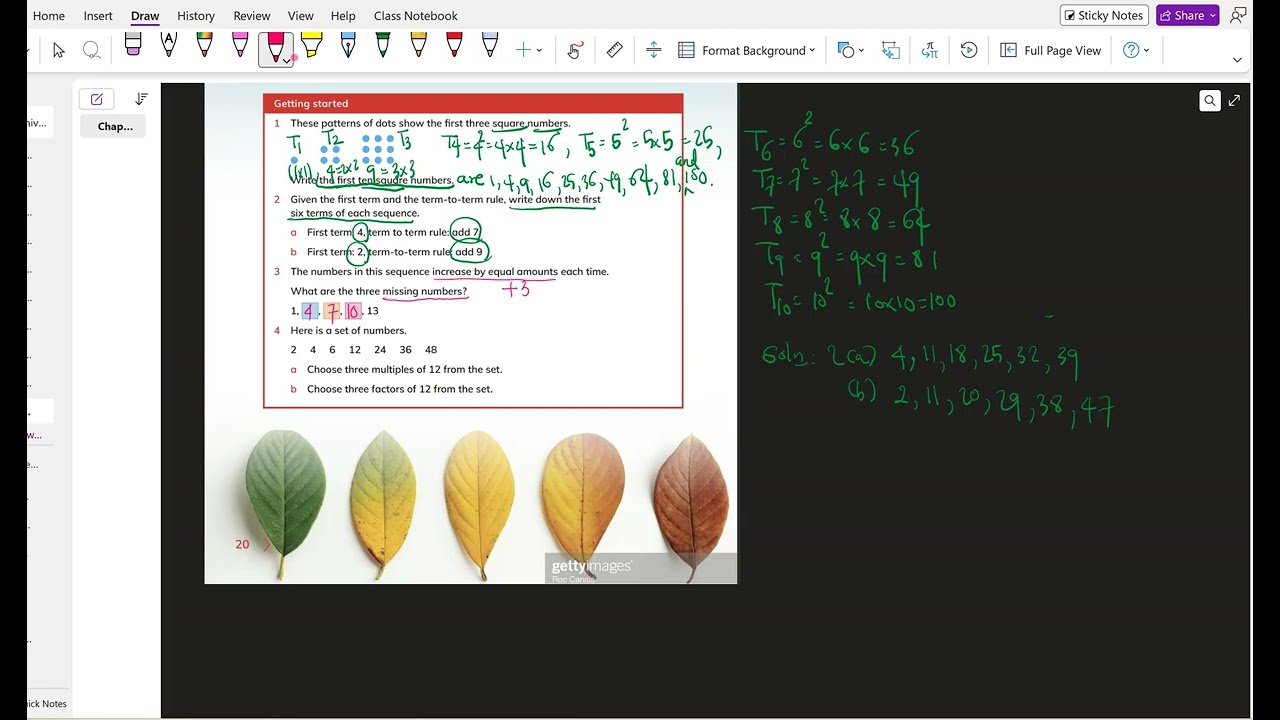Open Sticky Notes
Viewport: 1280px width, 720px height.
click(1104, 15)
